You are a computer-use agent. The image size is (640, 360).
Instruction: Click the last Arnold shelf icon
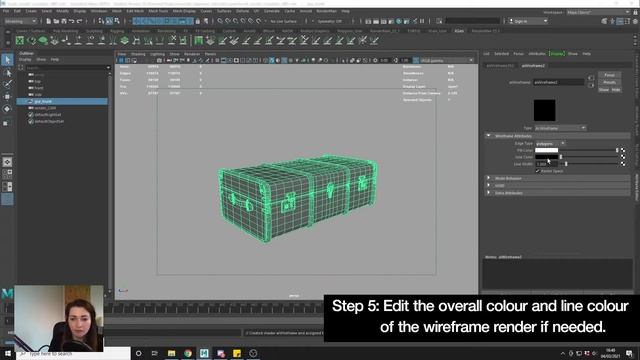click(x=374, y=40)
